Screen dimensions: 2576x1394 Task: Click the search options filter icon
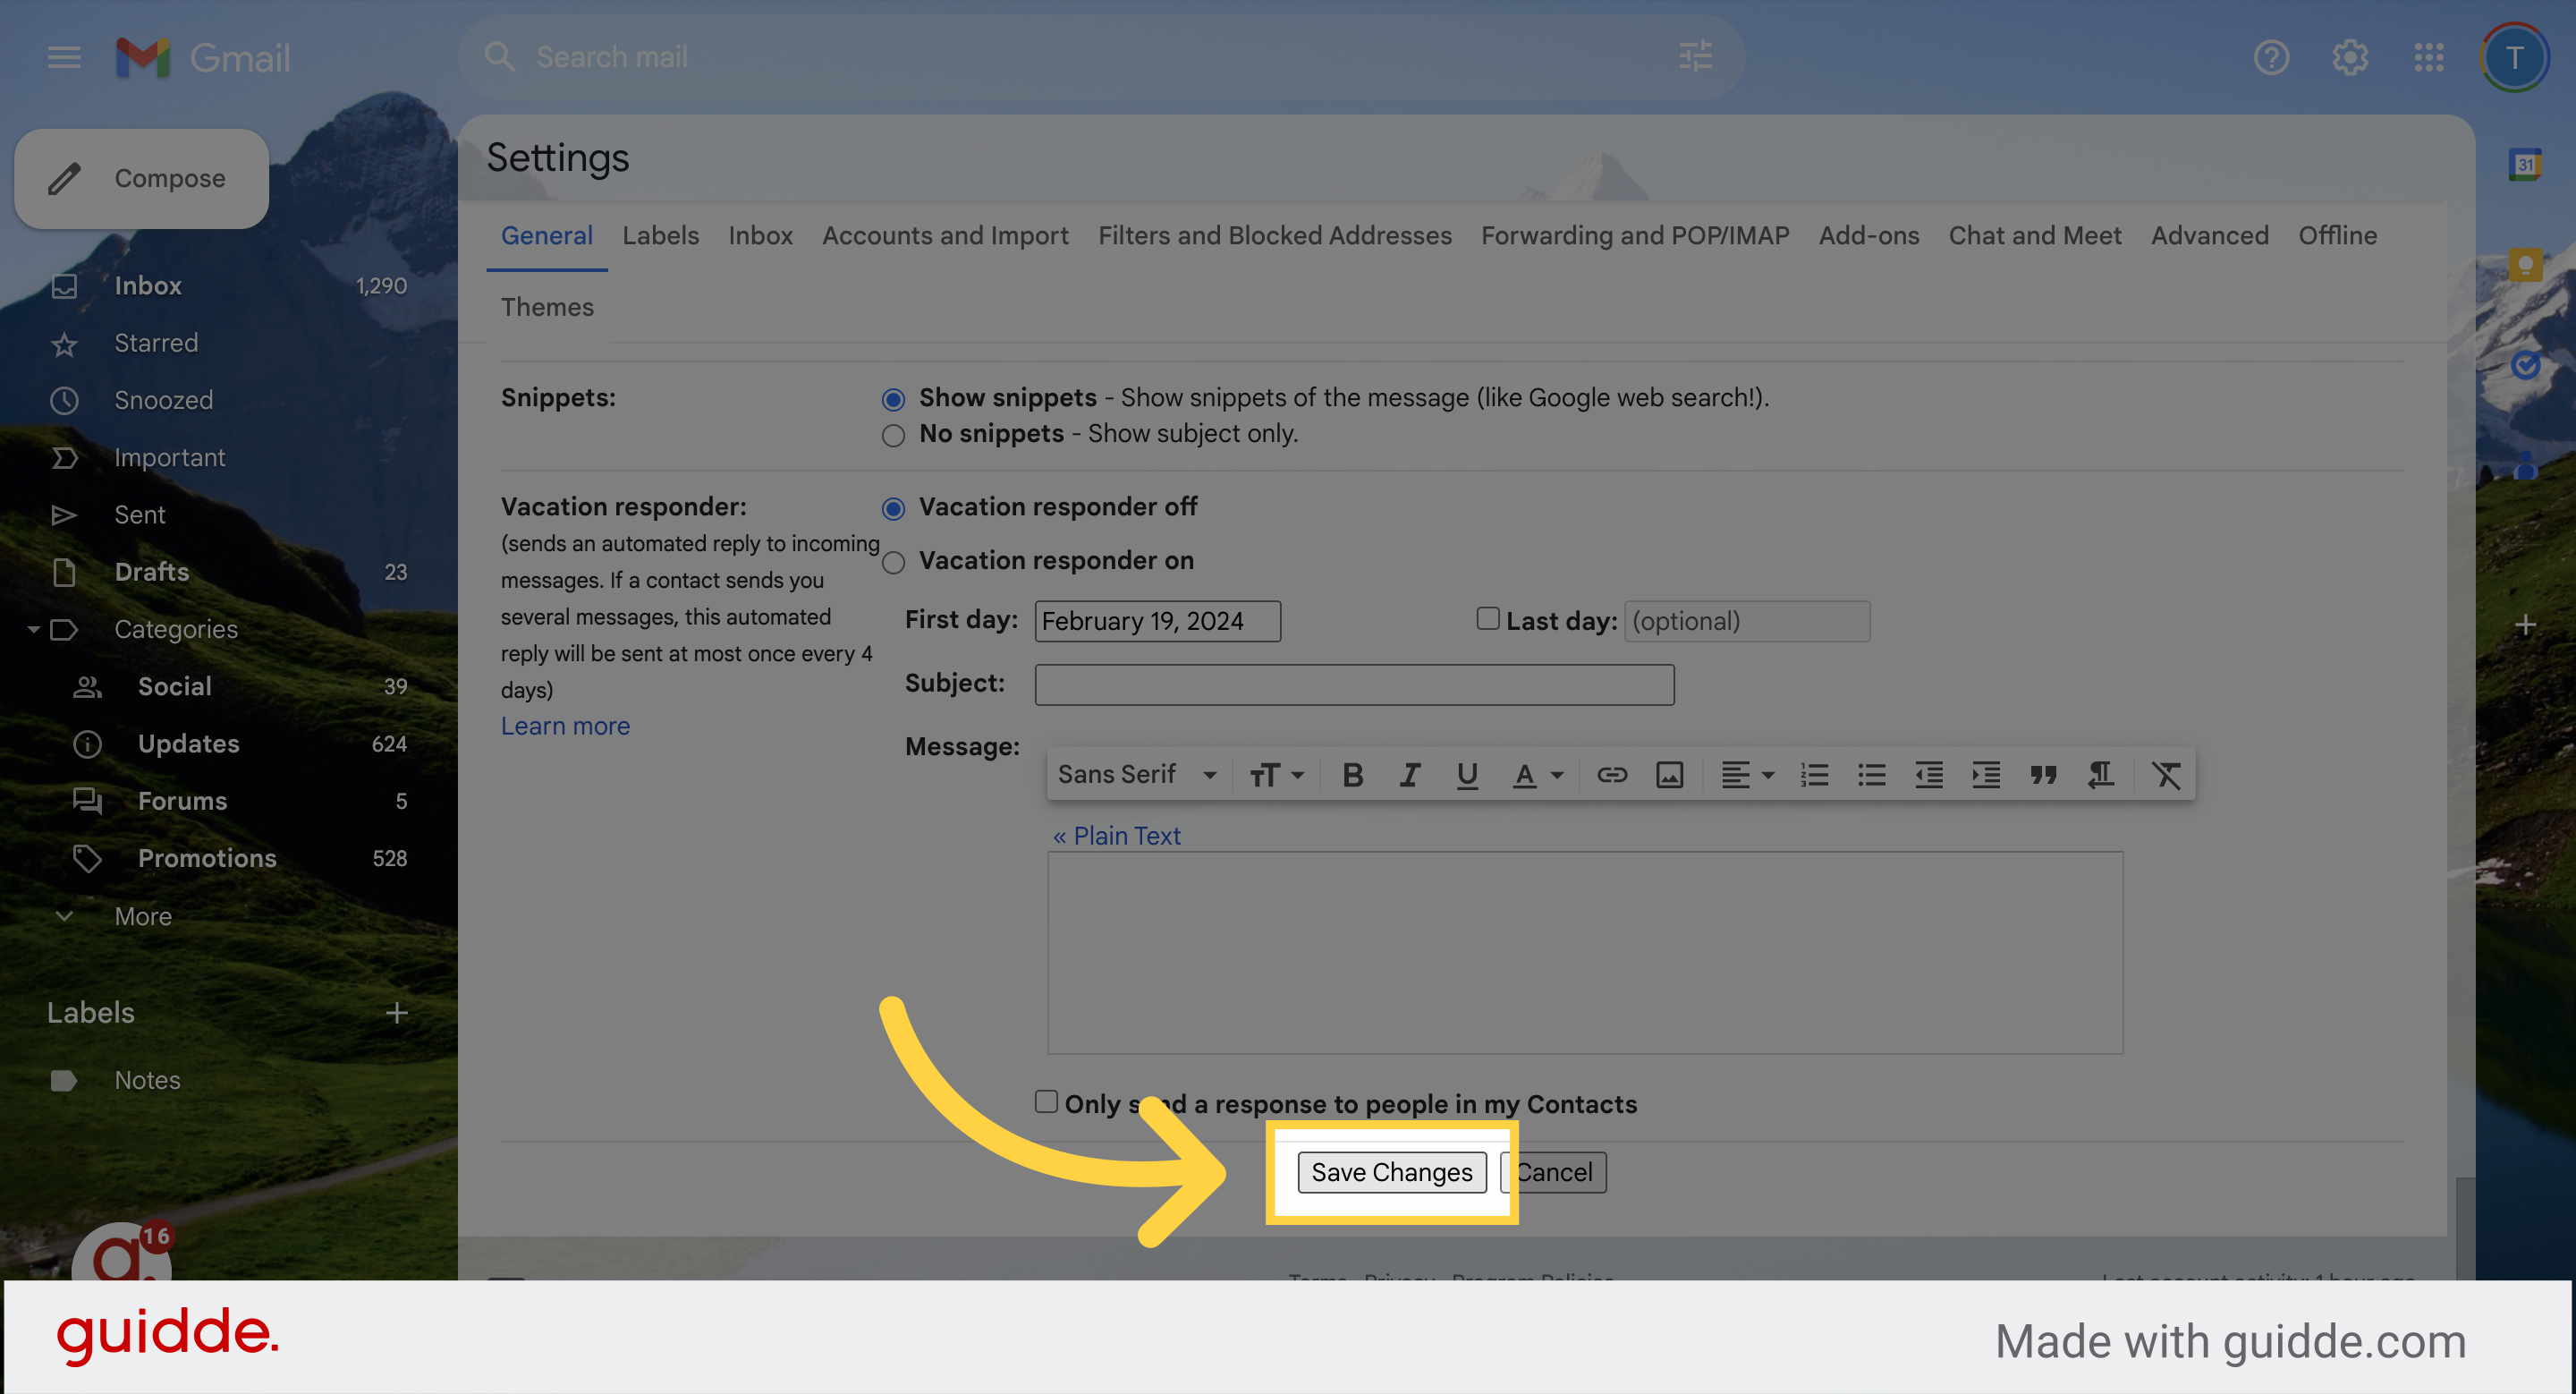(1695, 57)
